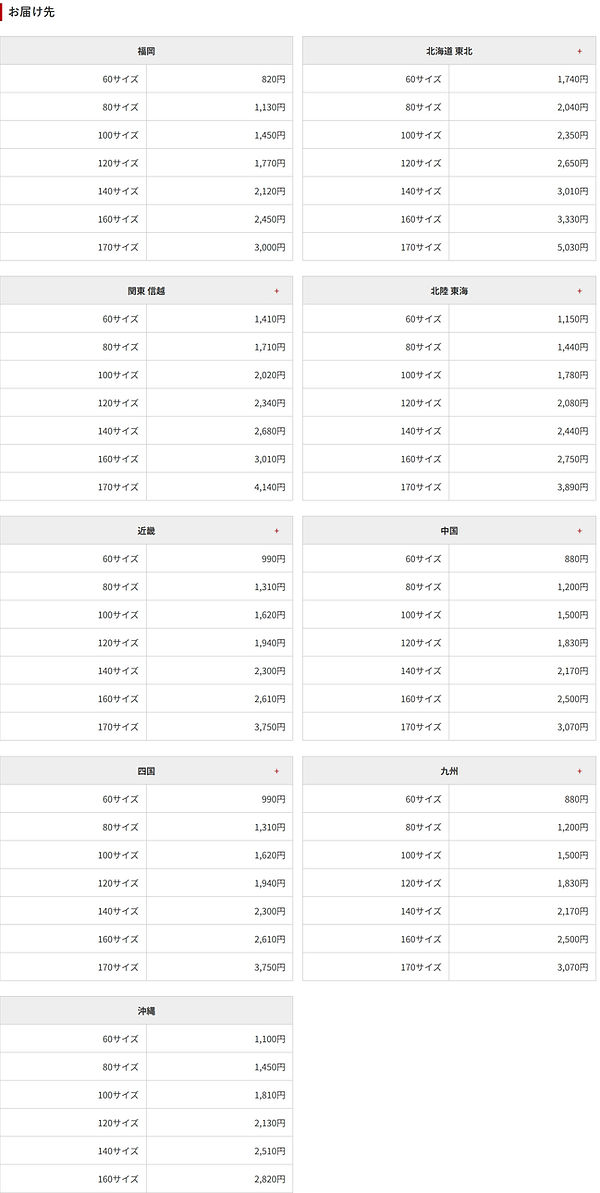Expand the 九州 plus icon
Screen dimensions: 600x1193
579,771
